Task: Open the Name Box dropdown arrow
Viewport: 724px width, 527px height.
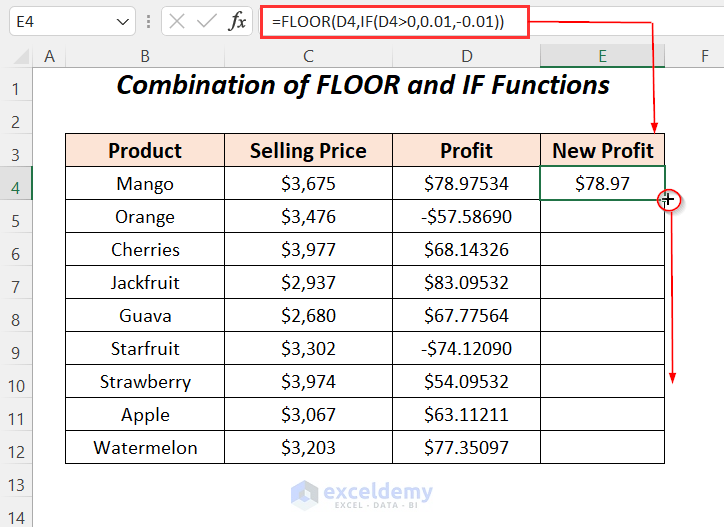Action: 123,21
